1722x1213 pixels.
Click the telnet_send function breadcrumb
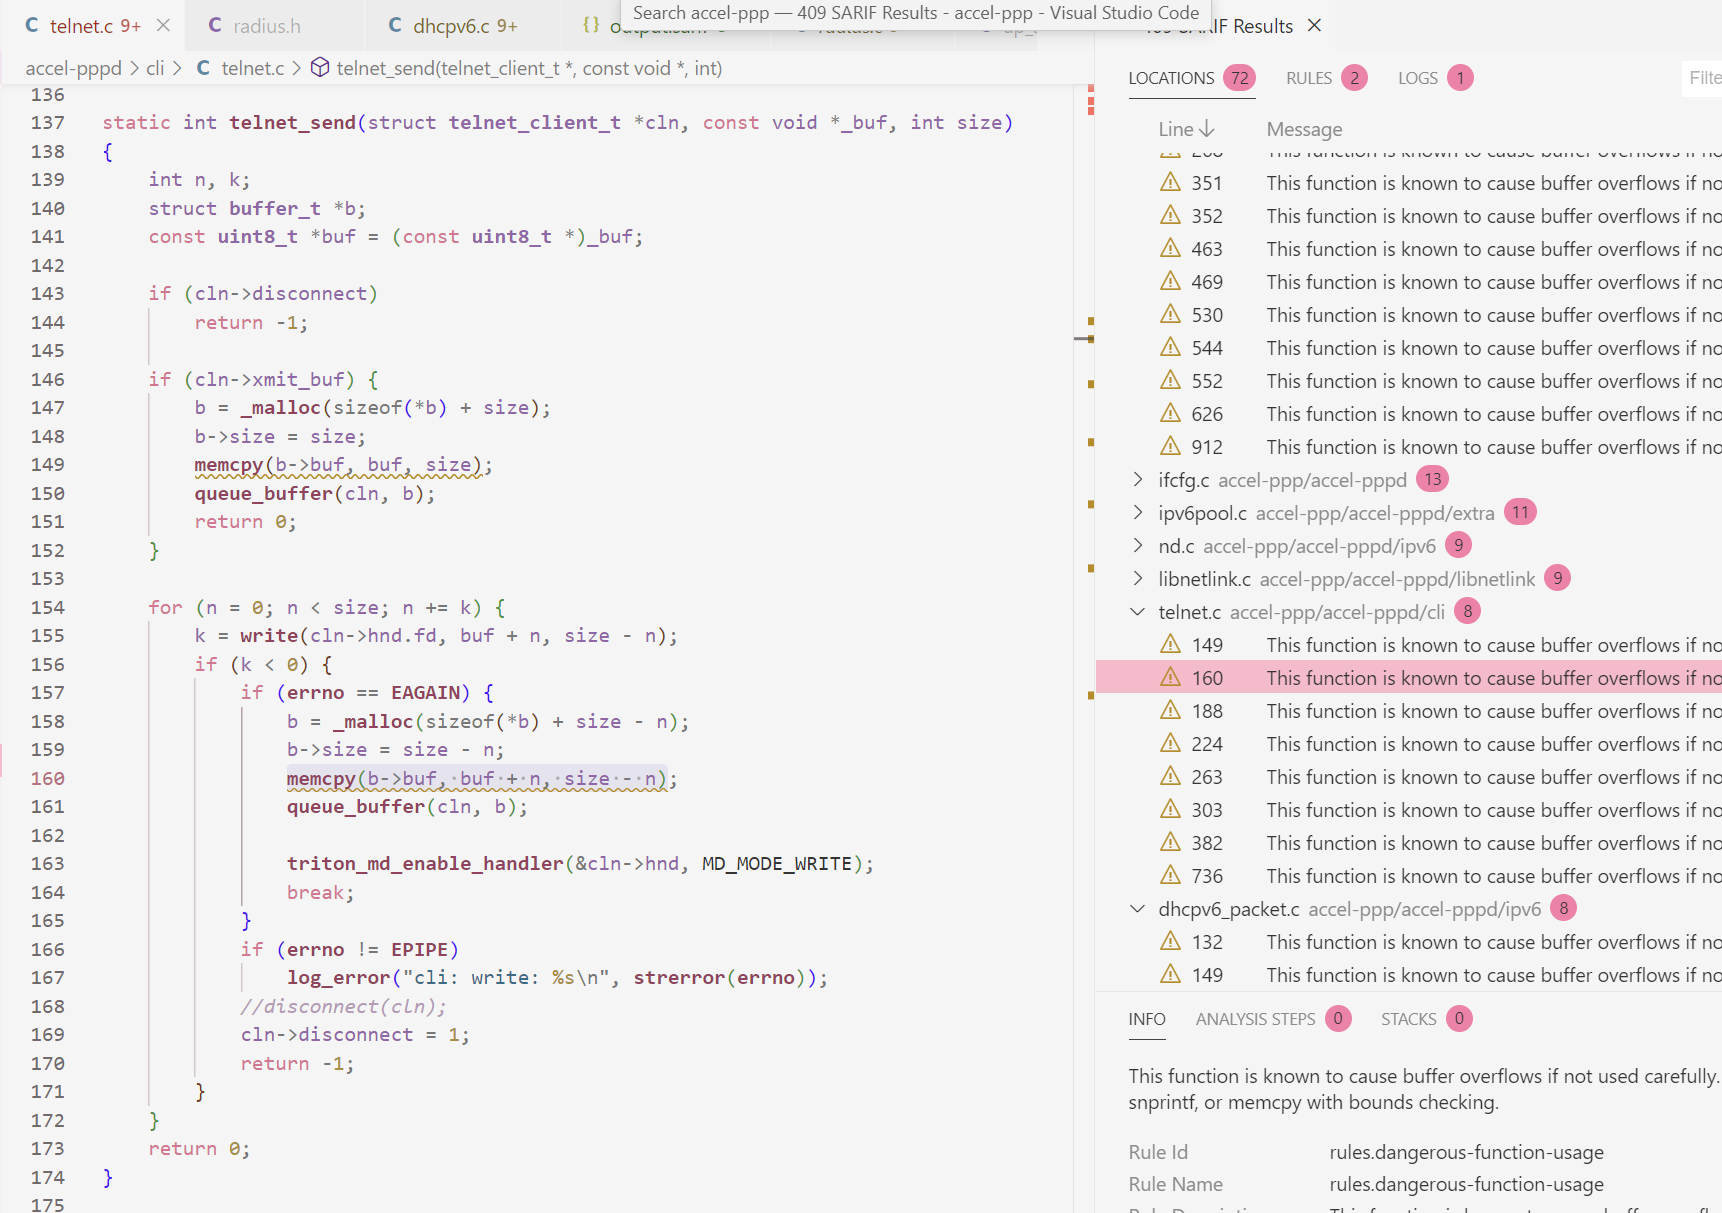click(529, 68)
